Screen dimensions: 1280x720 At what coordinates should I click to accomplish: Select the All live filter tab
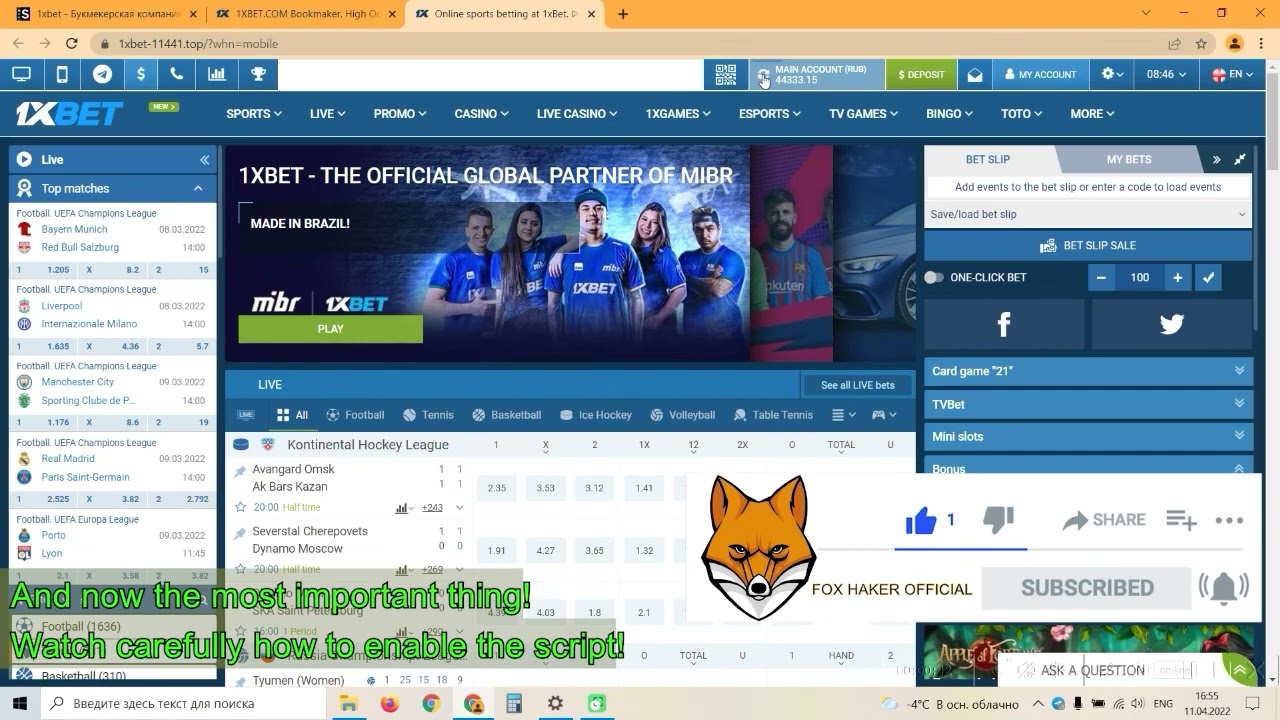[293, 415]
